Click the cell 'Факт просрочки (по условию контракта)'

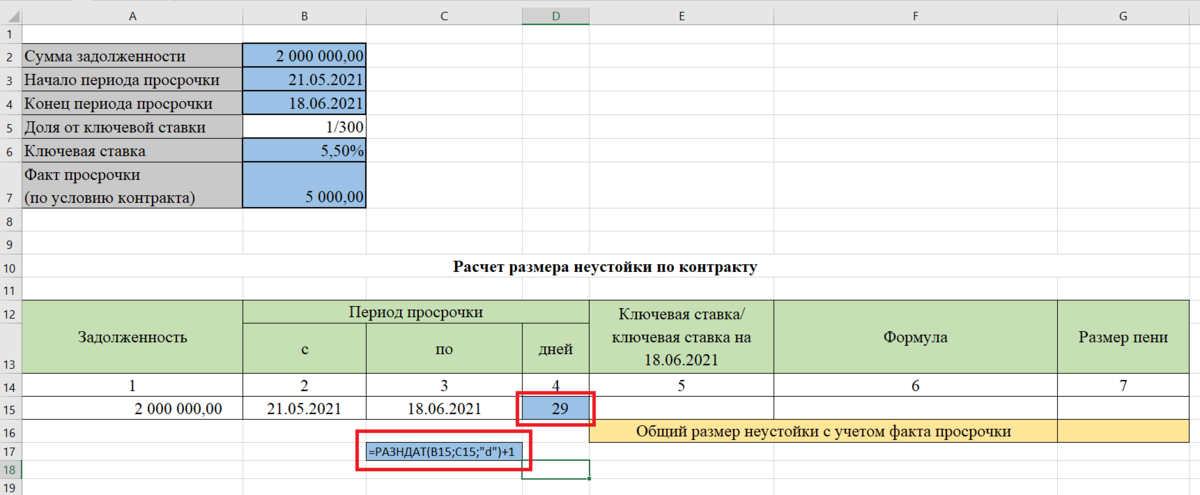132,186
